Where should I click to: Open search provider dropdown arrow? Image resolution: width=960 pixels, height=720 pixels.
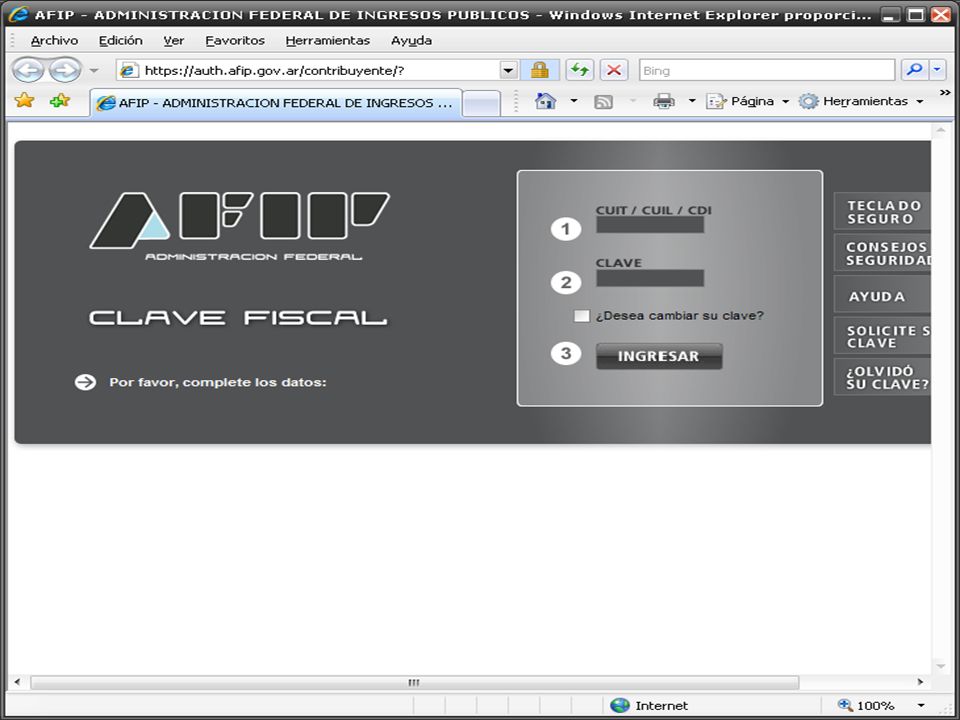coord(937,70)
